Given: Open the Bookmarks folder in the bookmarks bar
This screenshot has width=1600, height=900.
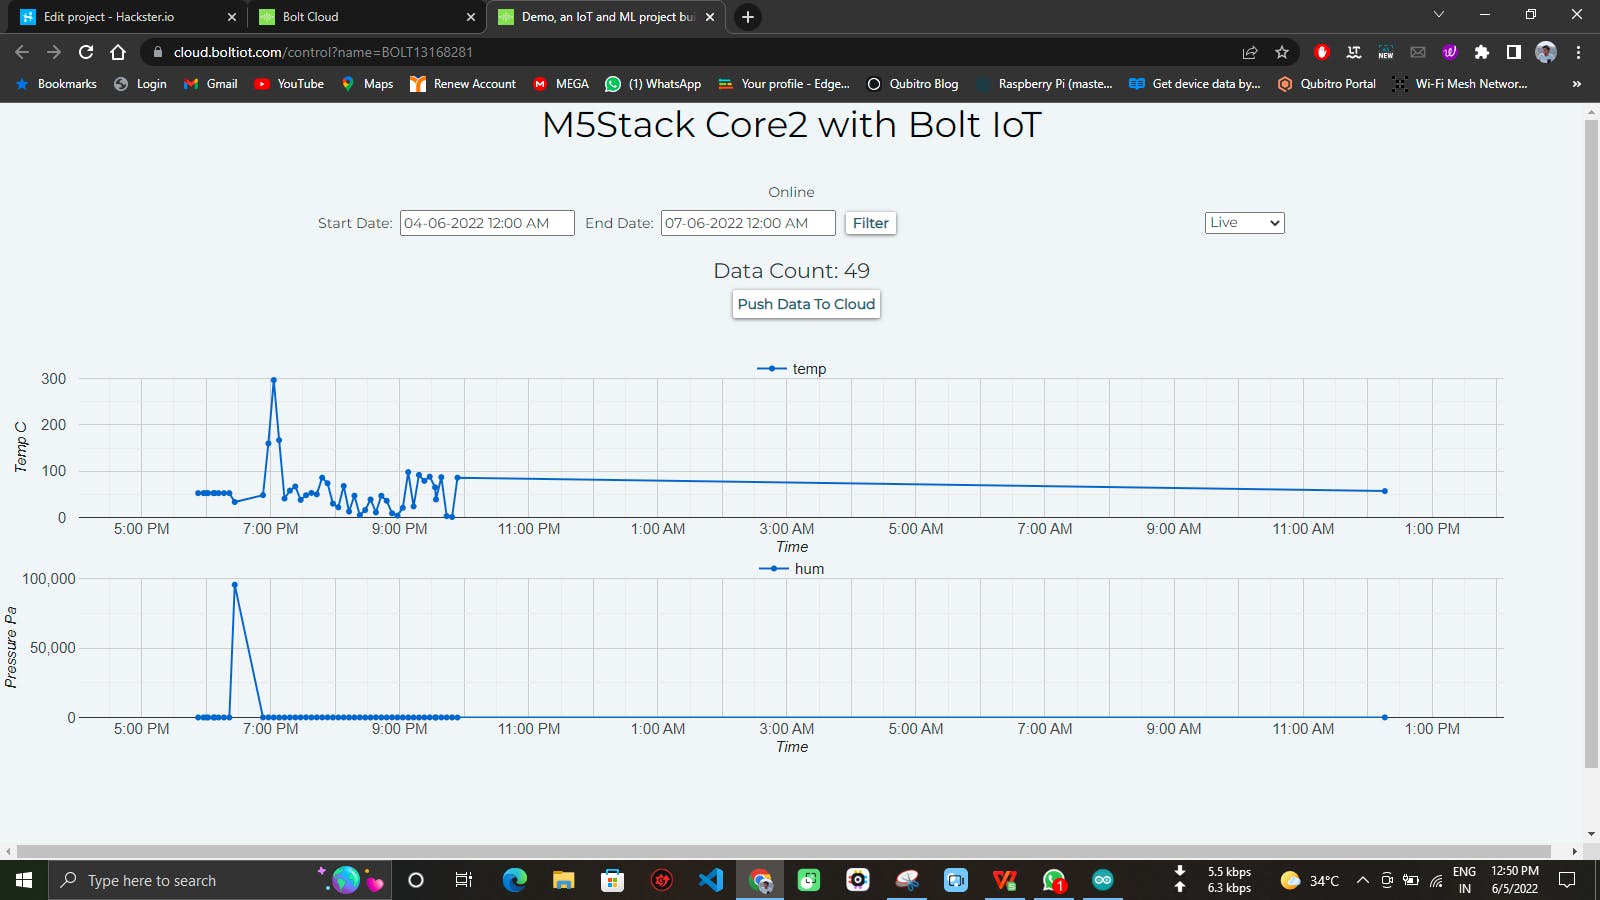Looking at the screenshot, I should click(x=56, y=84).
